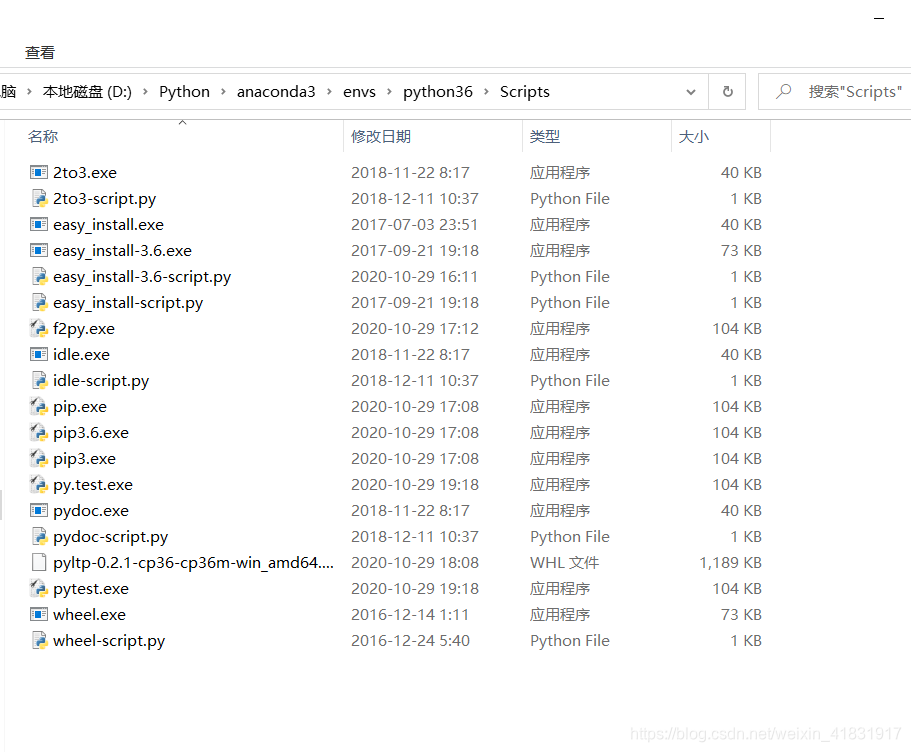Viewport: 911px width, 752px height.
Task: Click the pytest.exe Python icon
Action: [x=39, y=588]
